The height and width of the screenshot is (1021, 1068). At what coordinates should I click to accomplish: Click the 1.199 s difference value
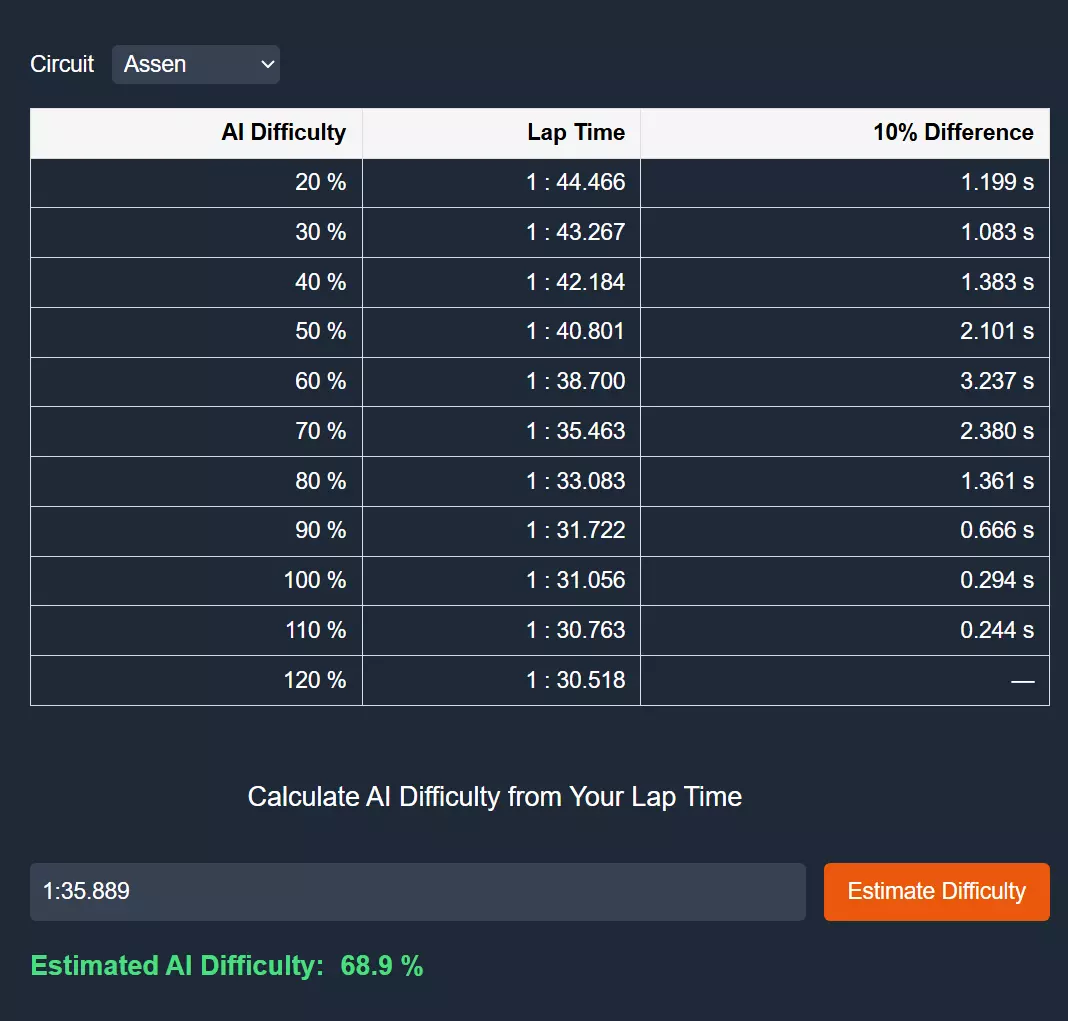click(x=997, y=183)
